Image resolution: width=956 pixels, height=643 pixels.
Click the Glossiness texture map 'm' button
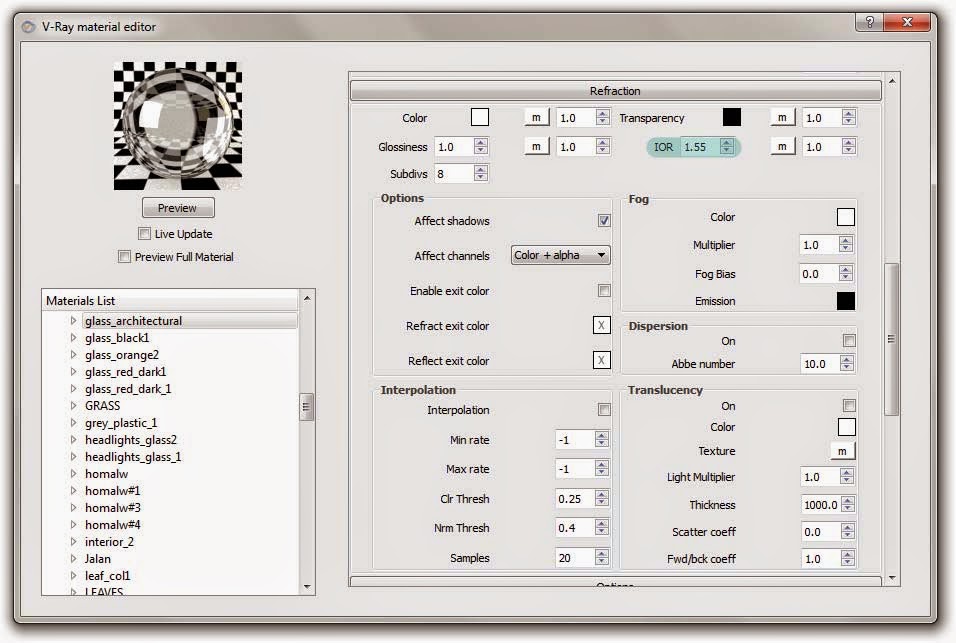[537, 146]
